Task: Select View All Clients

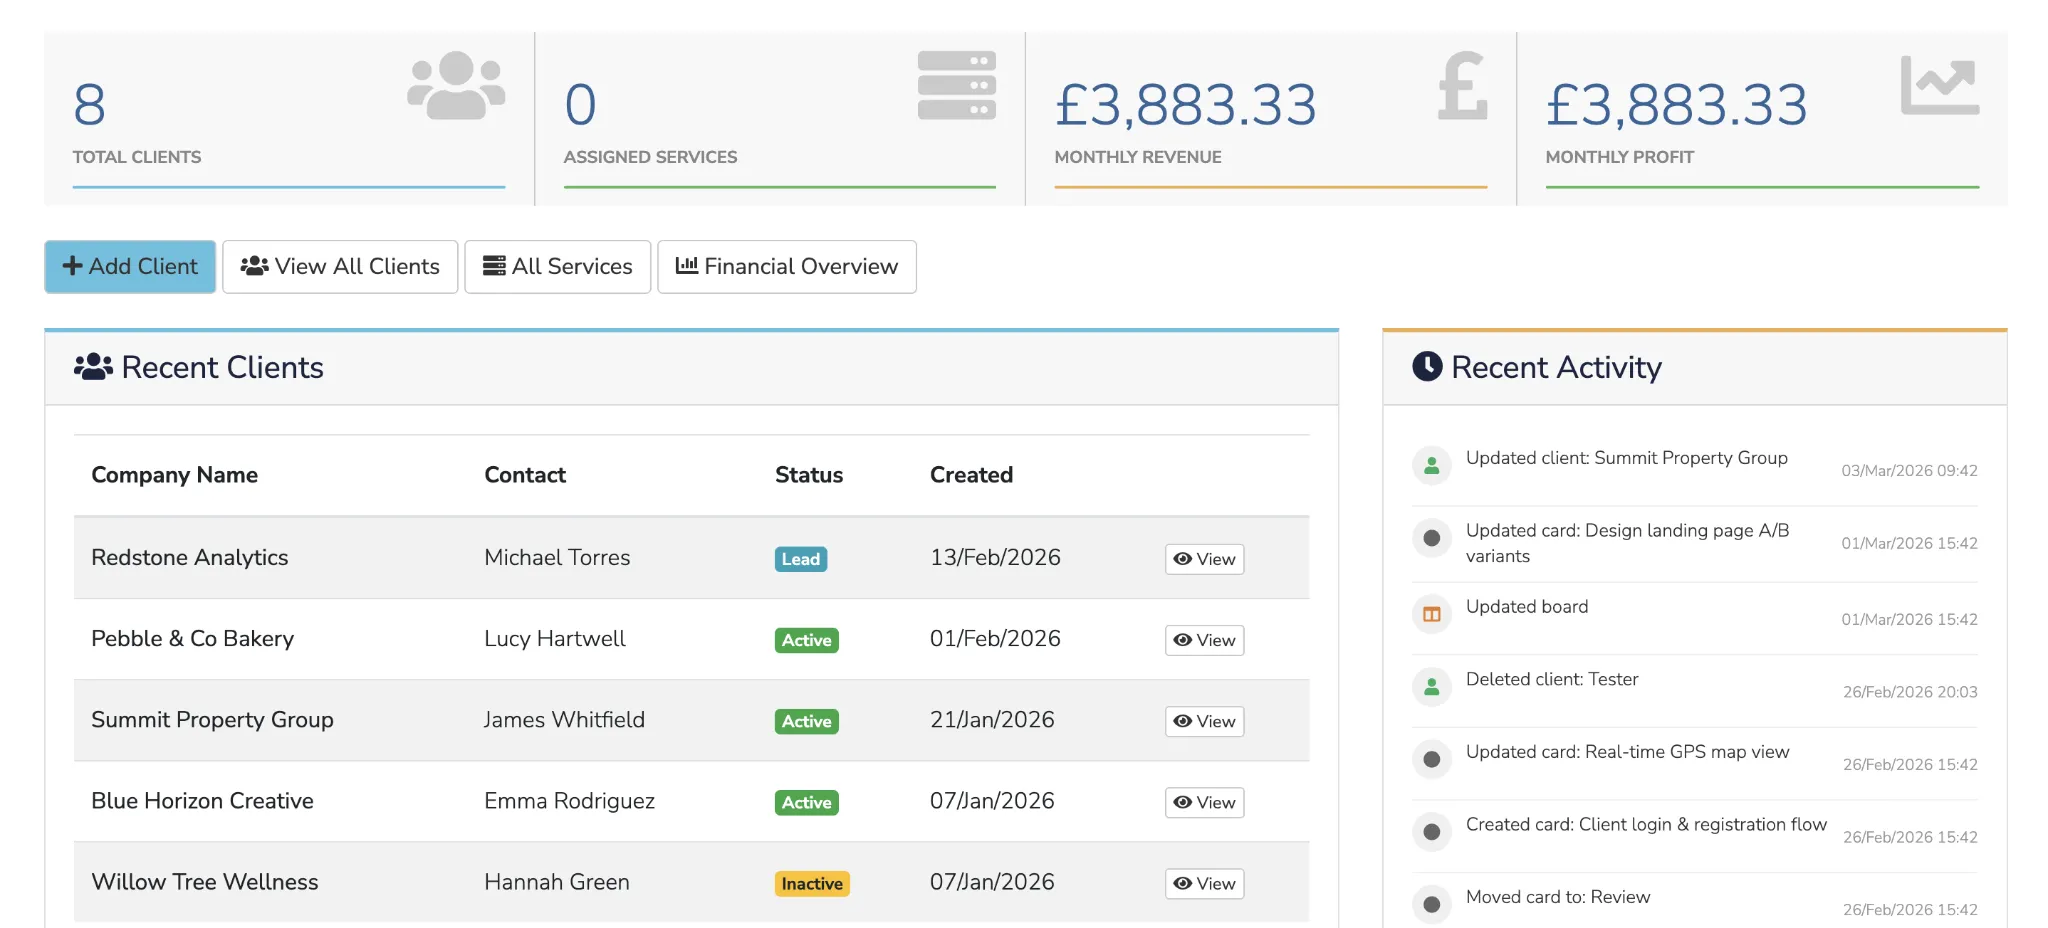Action: 340,266
